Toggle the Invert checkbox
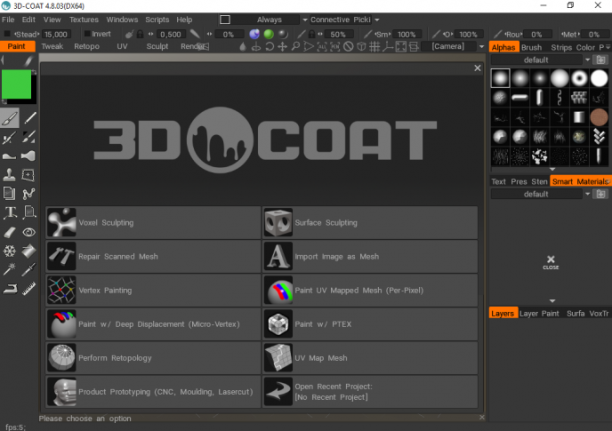This screenshot has height=431, width=612. 87,34
